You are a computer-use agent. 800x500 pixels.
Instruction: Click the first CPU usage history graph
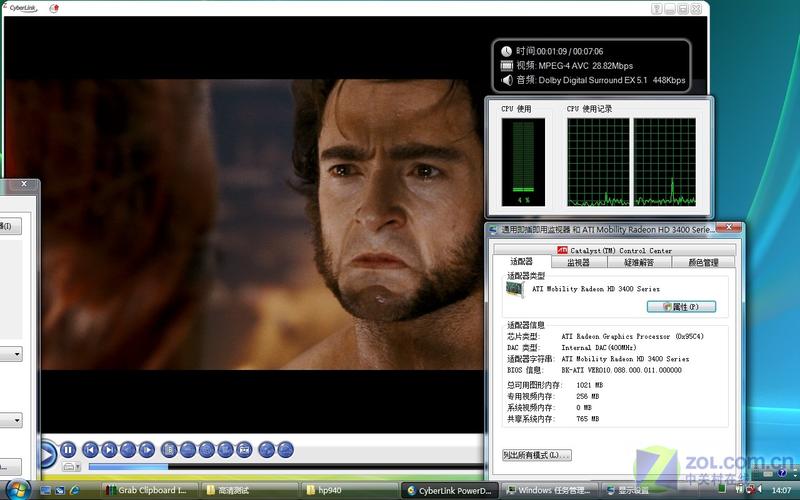pyautogui.click(x=598, y=162)
